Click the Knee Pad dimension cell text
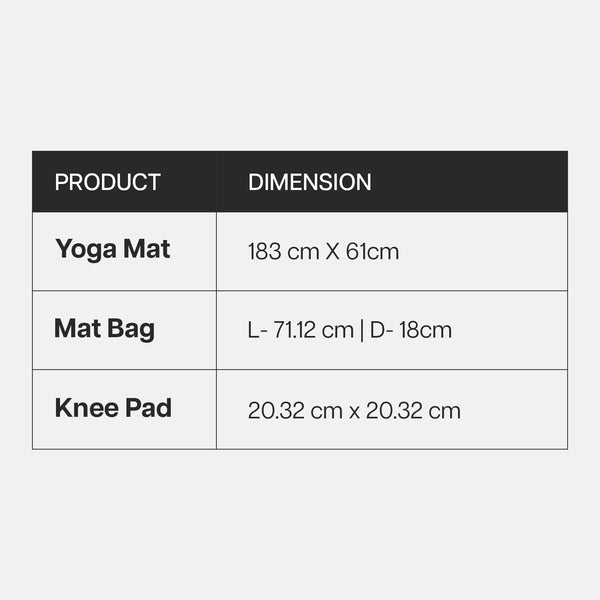600x600 pixels. pos(354,410)
